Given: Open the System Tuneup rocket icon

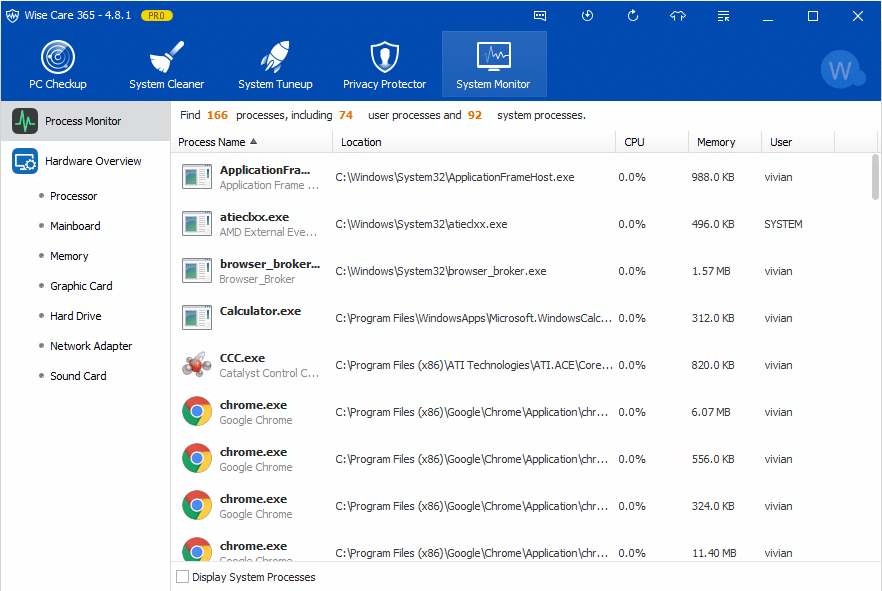Looking at the screenshot, I should (x=275, y=57).
